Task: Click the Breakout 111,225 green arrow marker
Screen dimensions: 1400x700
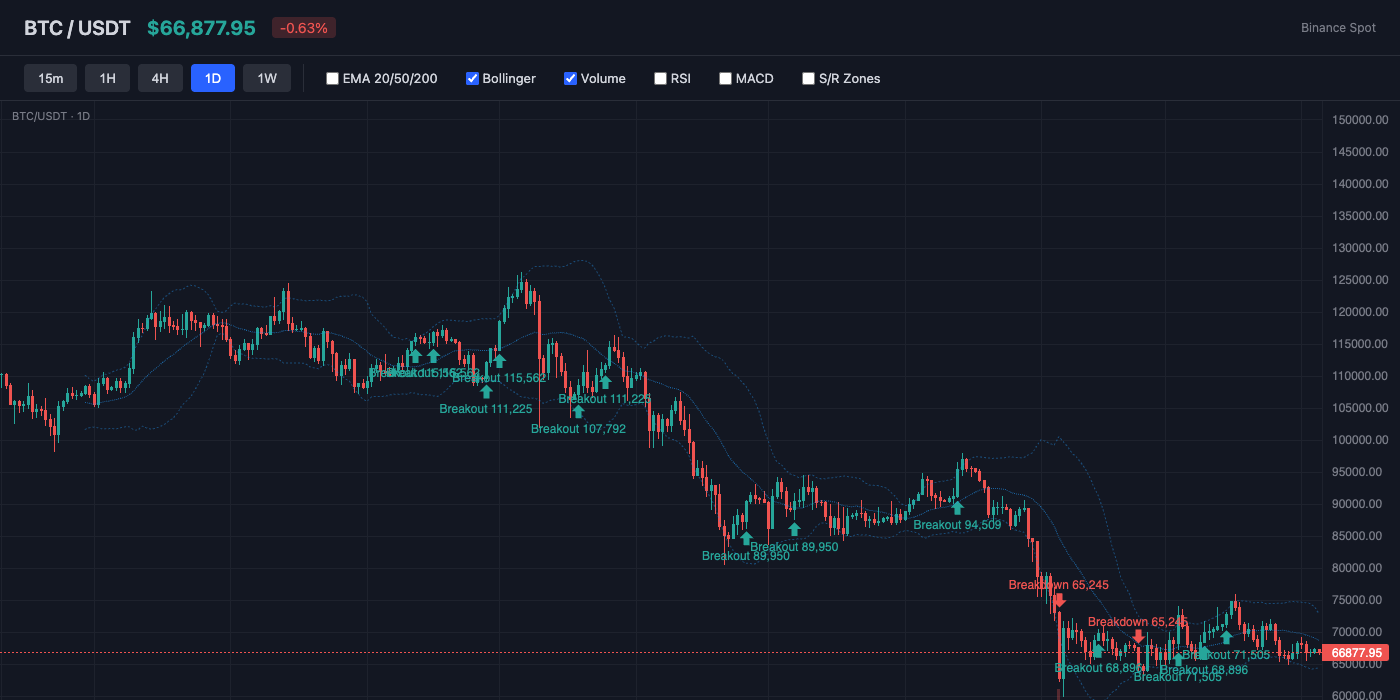Action: point(486,391)
